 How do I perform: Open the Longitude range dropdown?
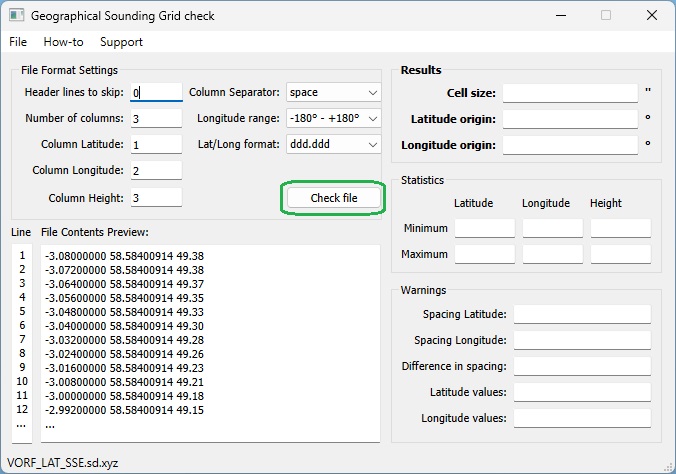click(333, 119)
